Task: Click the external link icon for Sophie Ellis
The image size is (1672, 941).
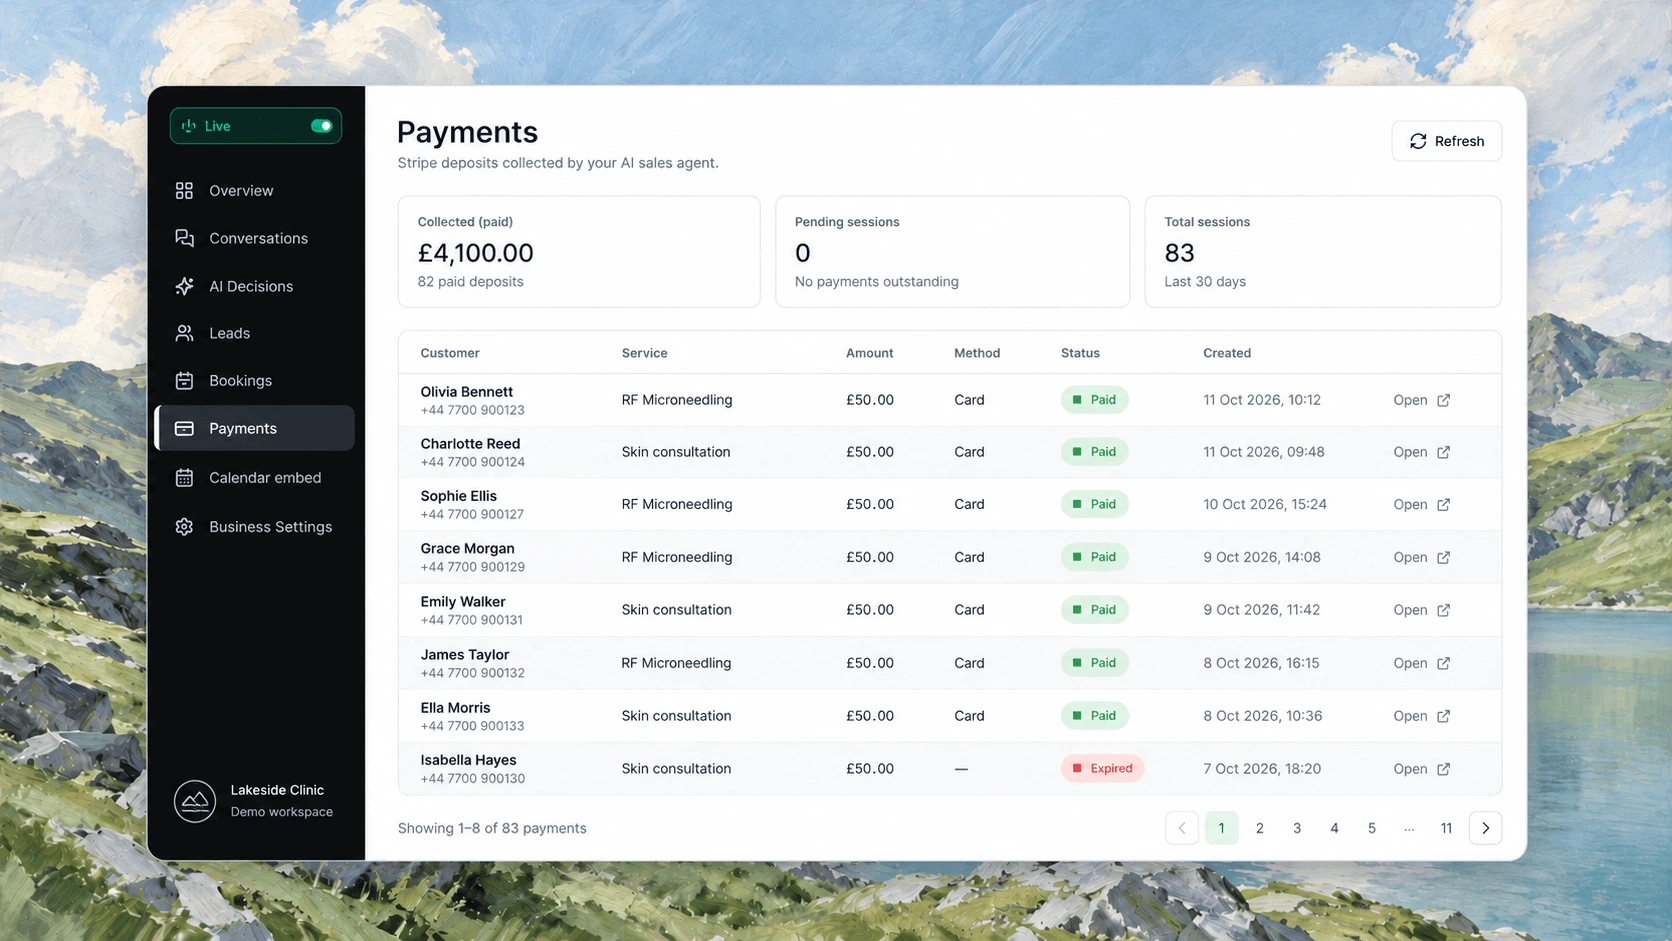Action: tap(1443, 504)
